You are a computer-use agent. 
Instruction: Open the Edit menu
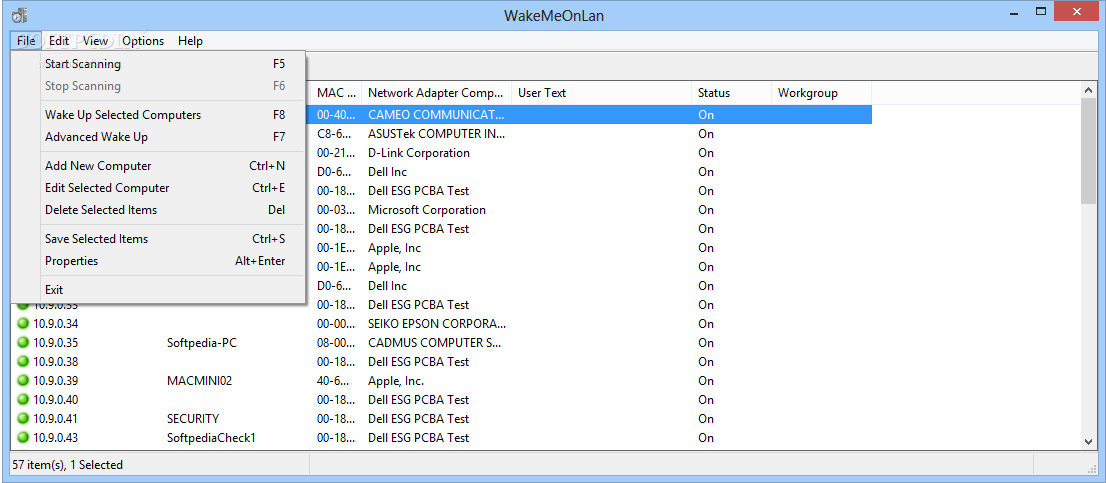(59, 41)
